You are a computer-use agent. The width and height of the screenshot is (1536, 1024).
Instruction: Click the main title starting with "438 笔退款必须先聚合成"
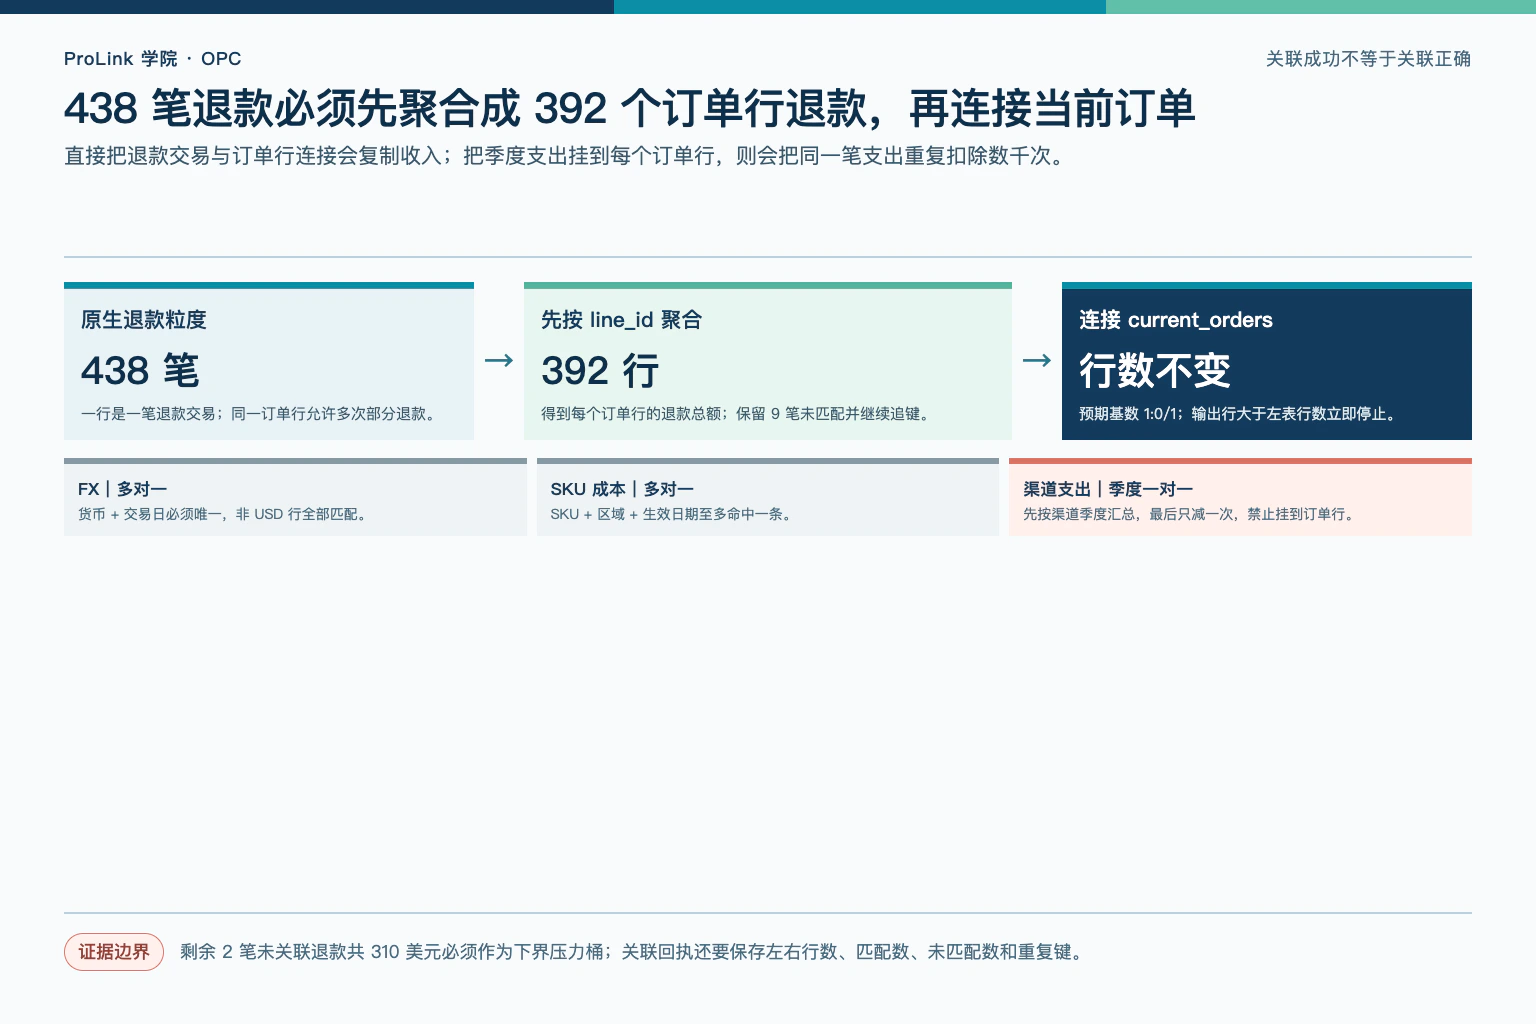click(629, 108)
